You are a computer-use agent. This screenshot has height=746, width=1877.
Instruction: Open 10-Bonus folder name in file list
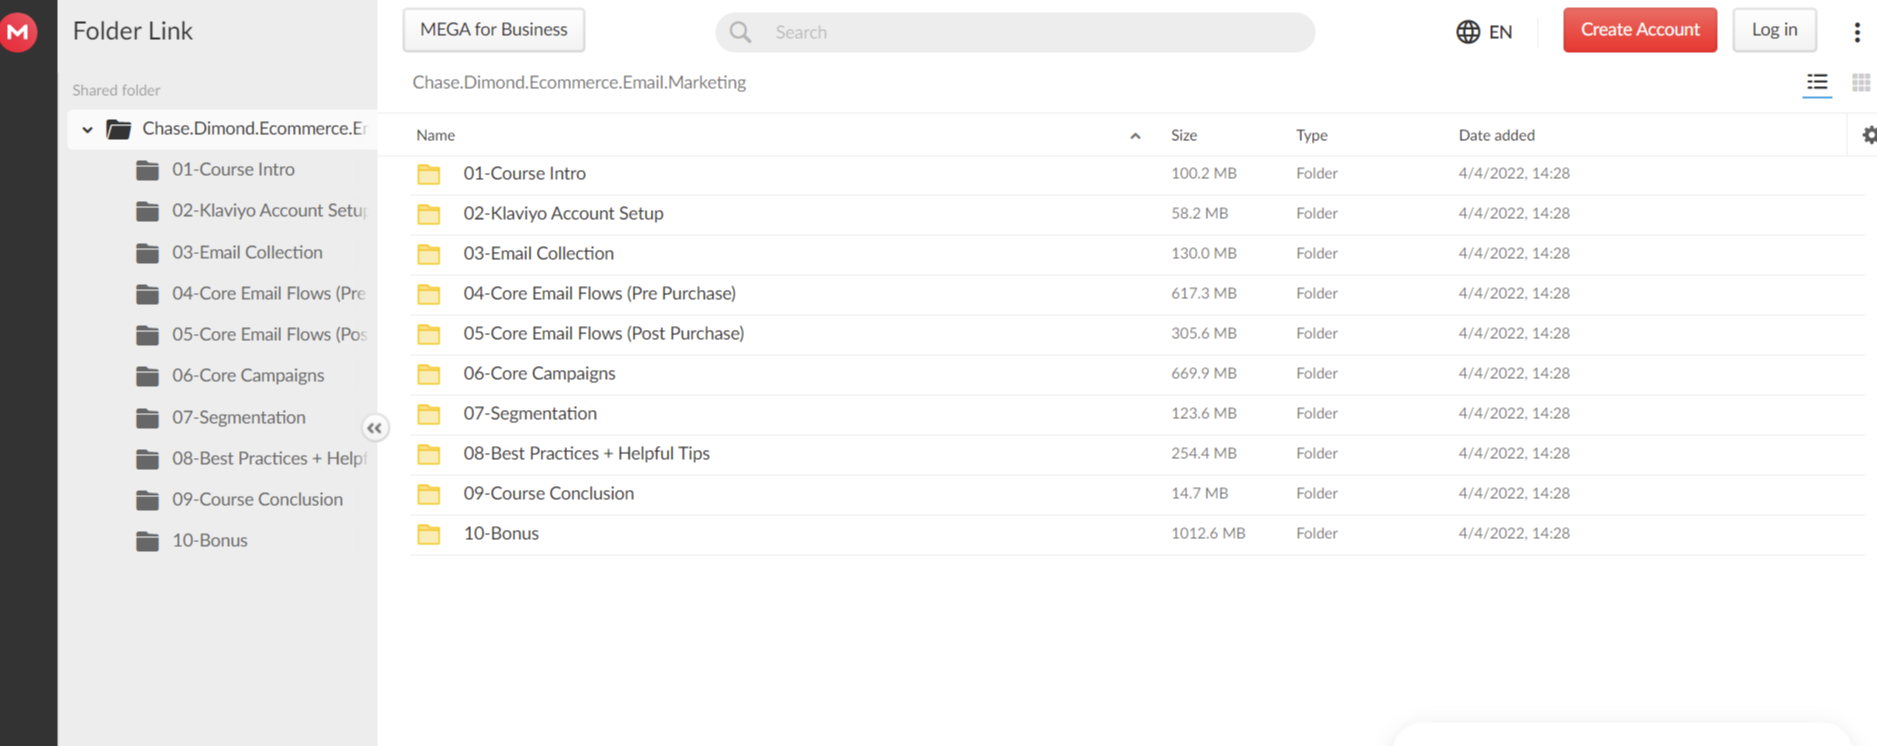(x=501, y=533)
